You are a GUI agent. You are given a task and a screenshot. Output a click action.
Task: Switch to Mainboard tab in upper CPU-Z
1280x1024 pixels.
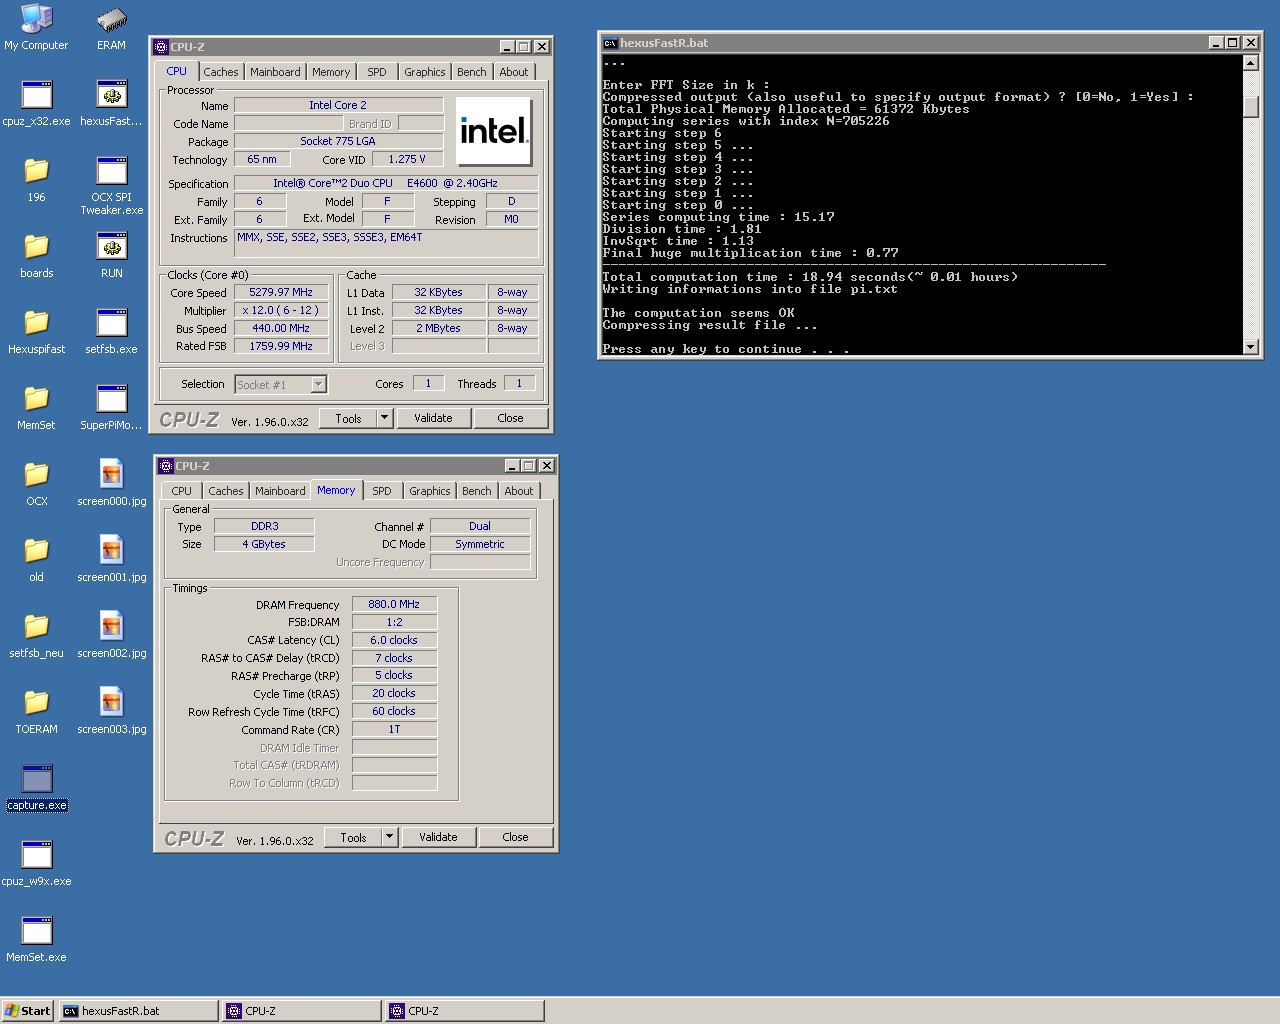[275, 72]
